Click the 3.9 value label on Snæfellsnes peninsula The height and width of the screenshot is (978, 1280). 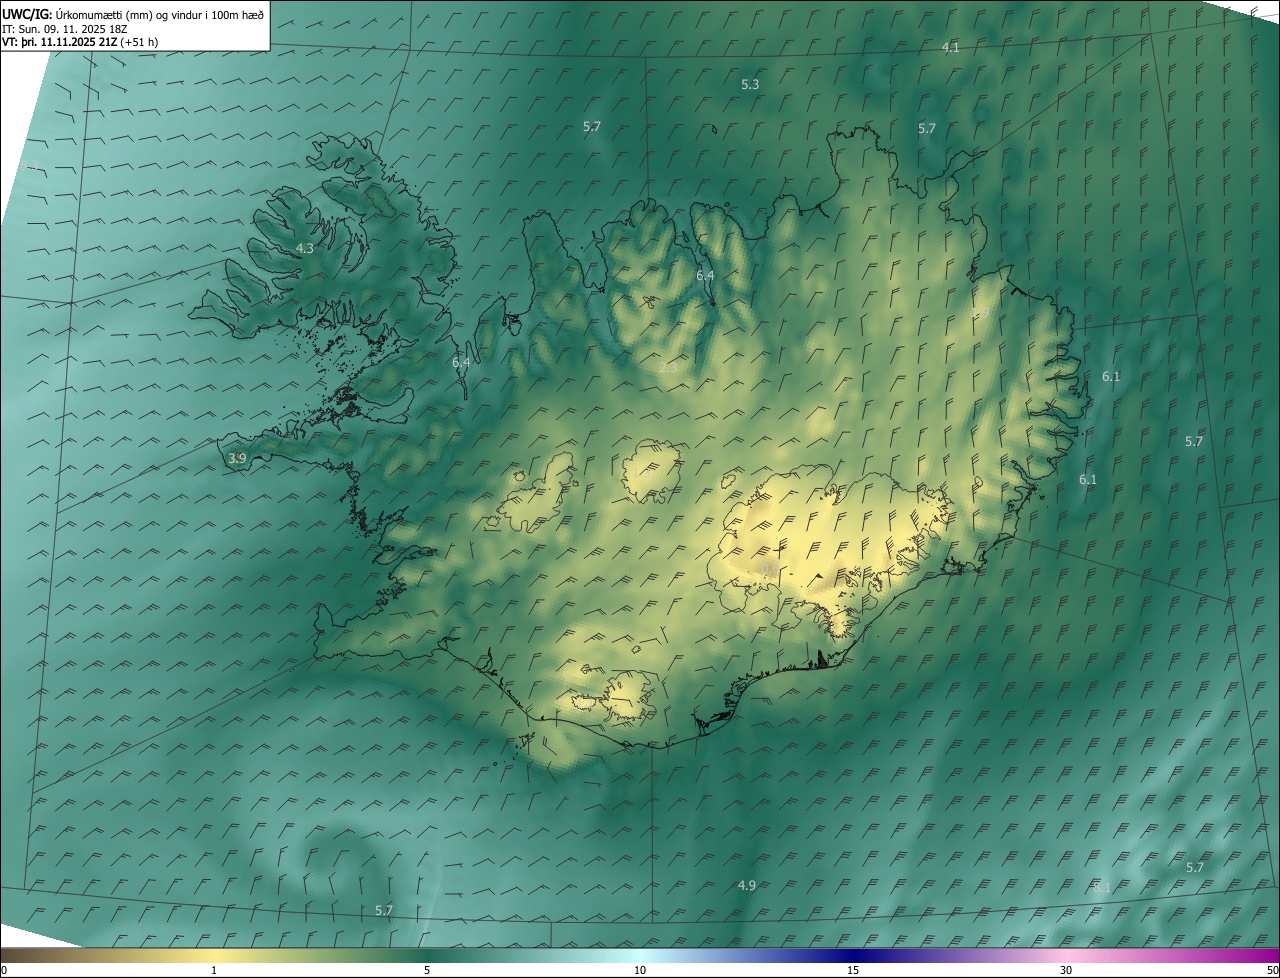237,459
